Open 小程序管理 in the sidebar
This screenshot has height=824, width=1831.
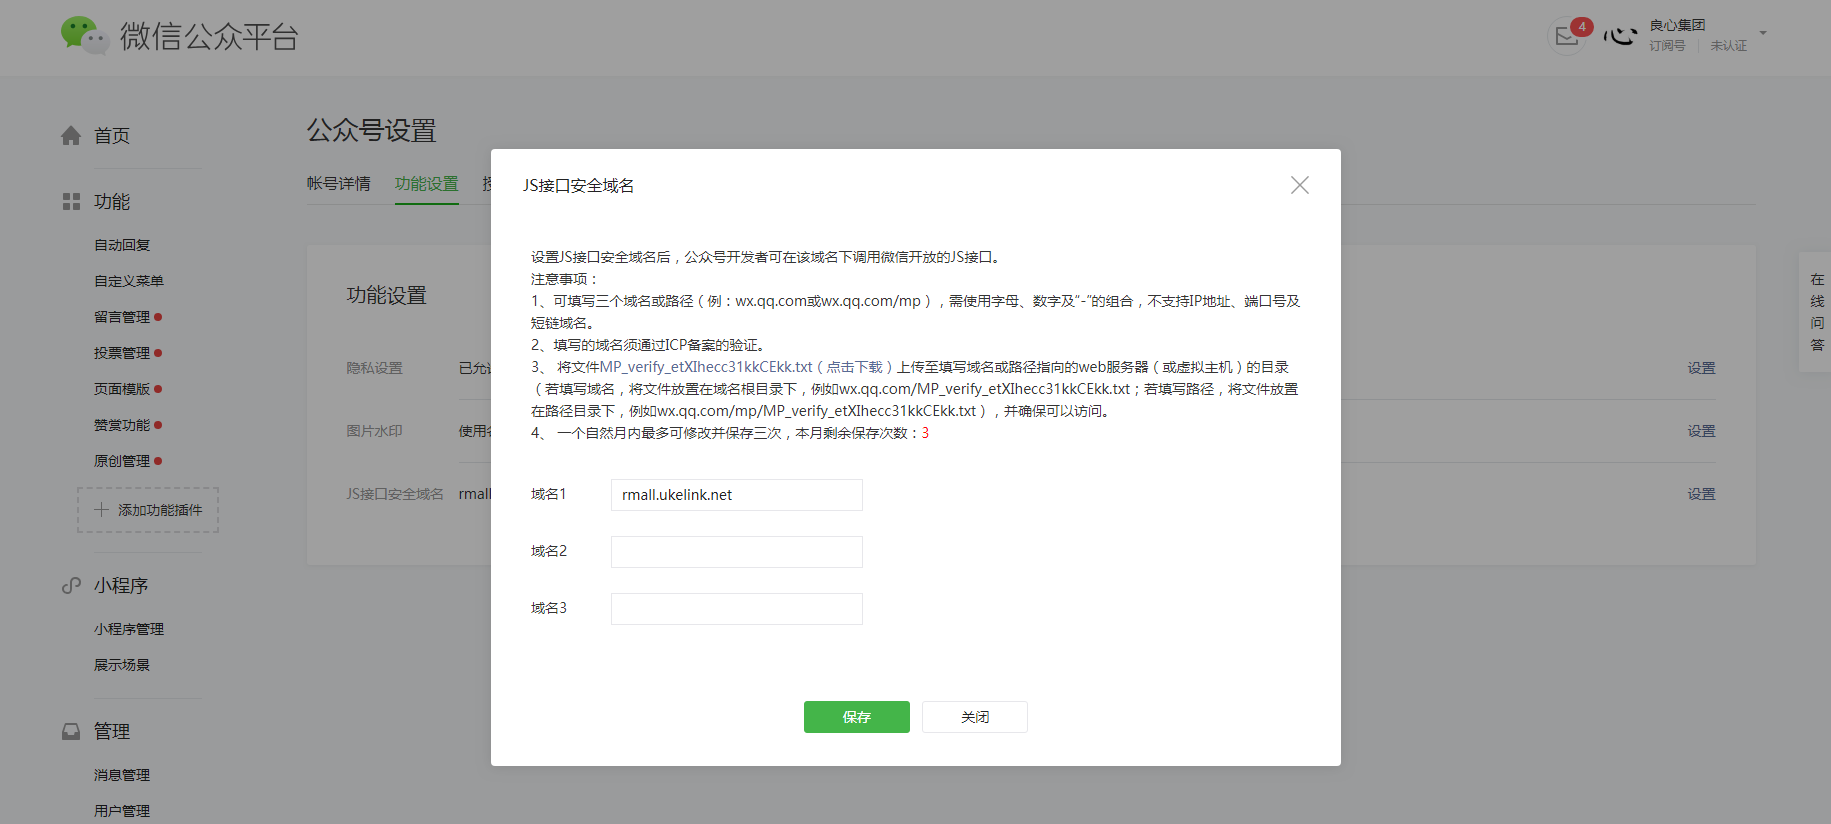(129, 629)
